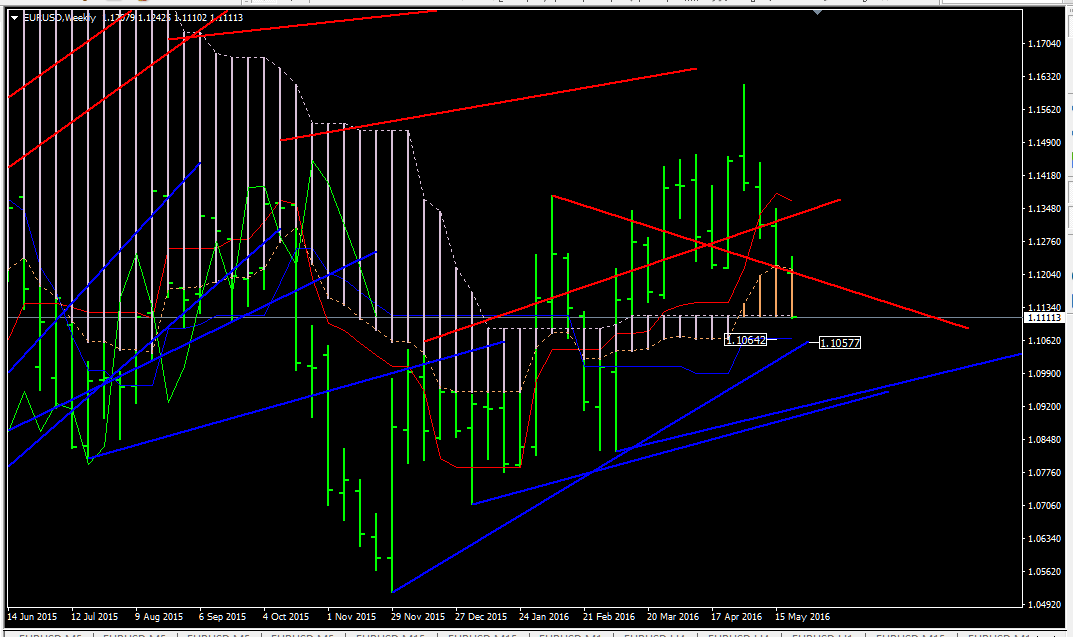
Task: Click the EURUSD,Weekly chart title text
Action: tap(60, 18)
